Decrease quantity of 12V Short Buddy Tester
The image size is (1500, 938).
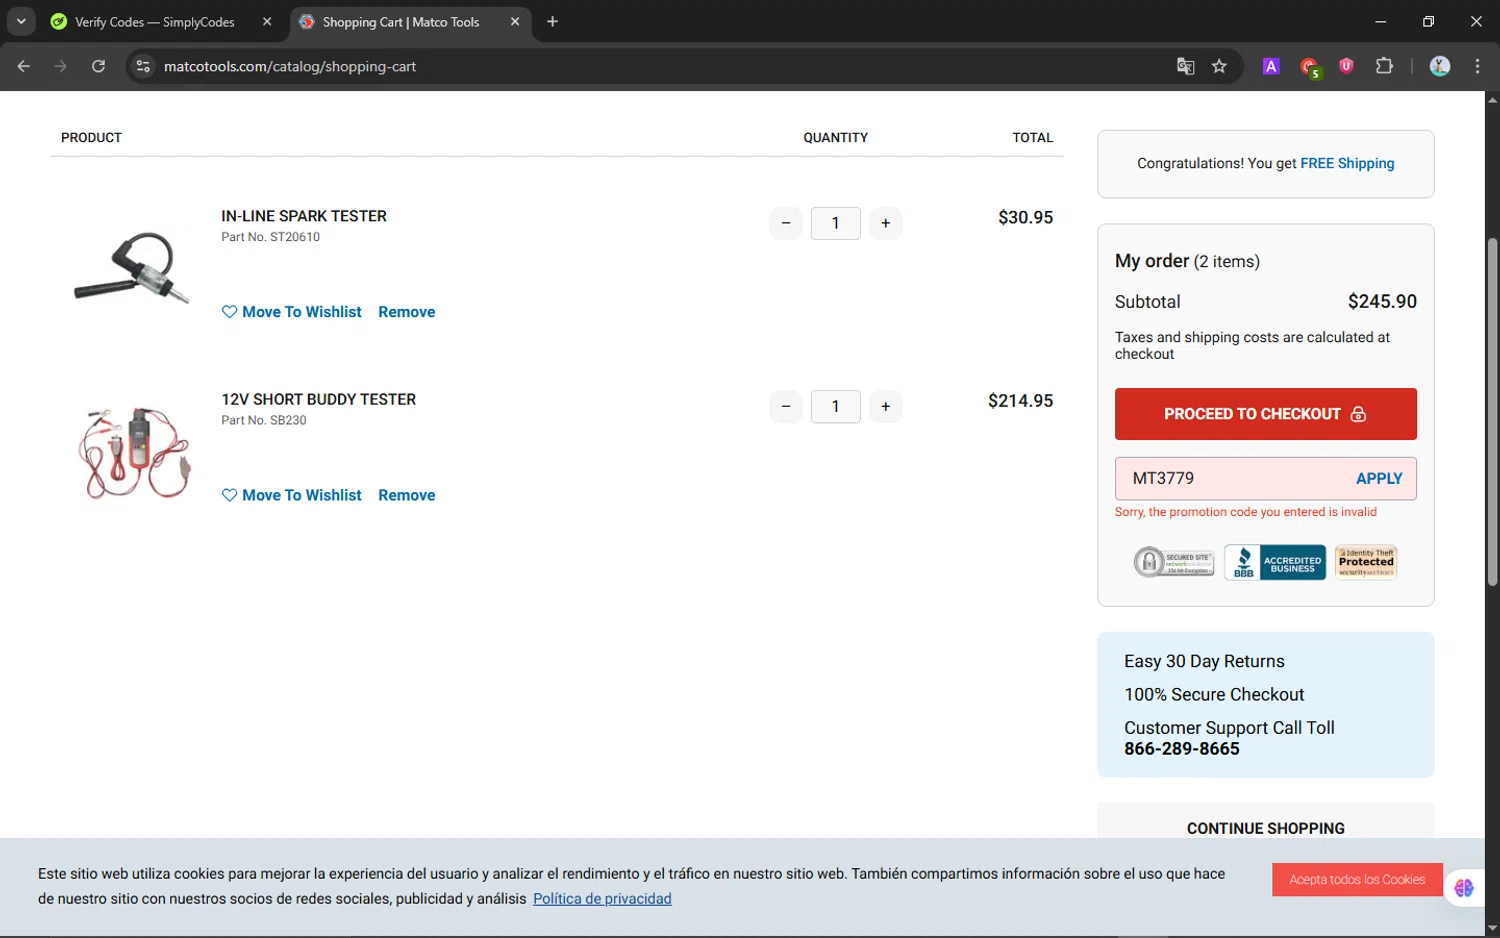[x=786, y=406]
